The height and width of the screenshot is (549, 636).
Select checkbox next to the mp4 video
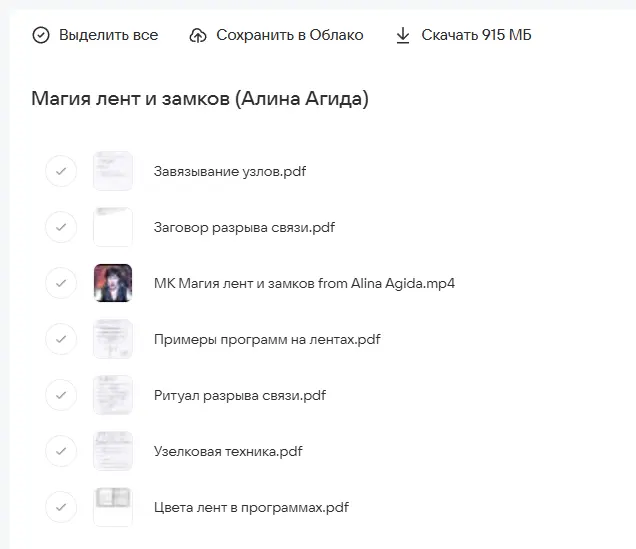coord(61,283)
